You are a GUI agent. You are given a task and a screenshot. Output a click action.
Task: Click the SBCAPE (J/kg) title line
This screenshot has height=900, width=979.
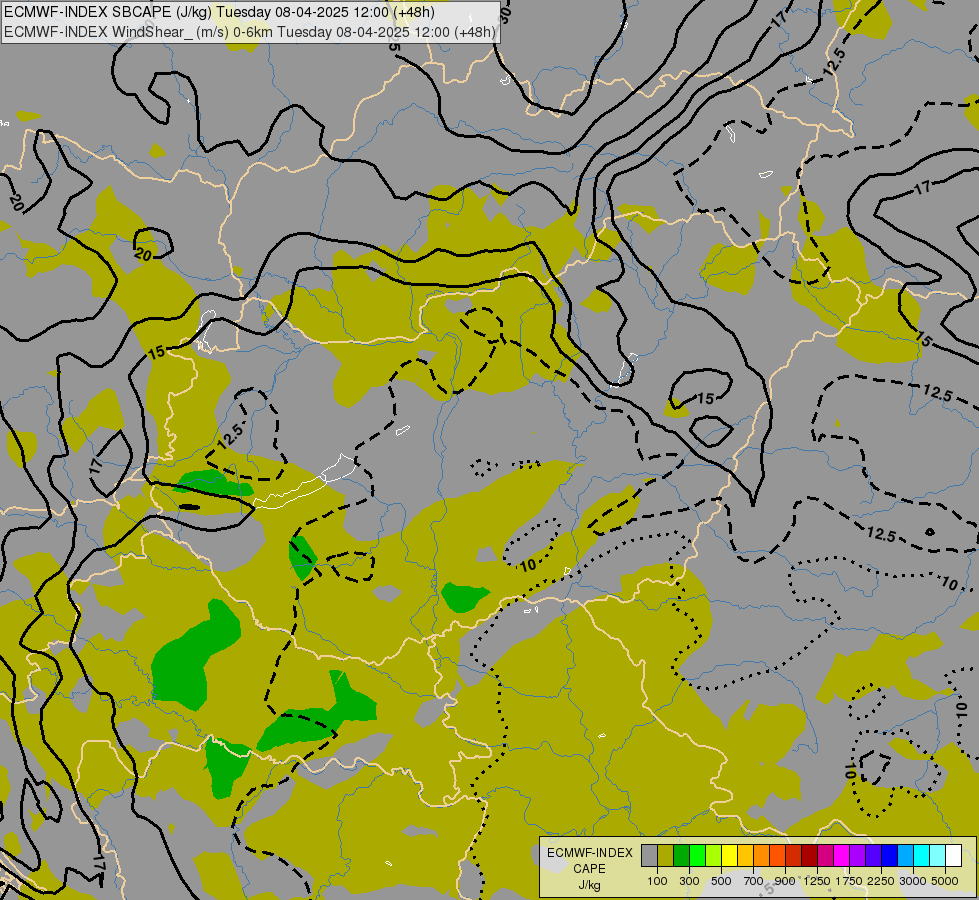click(x=220, y=12)
